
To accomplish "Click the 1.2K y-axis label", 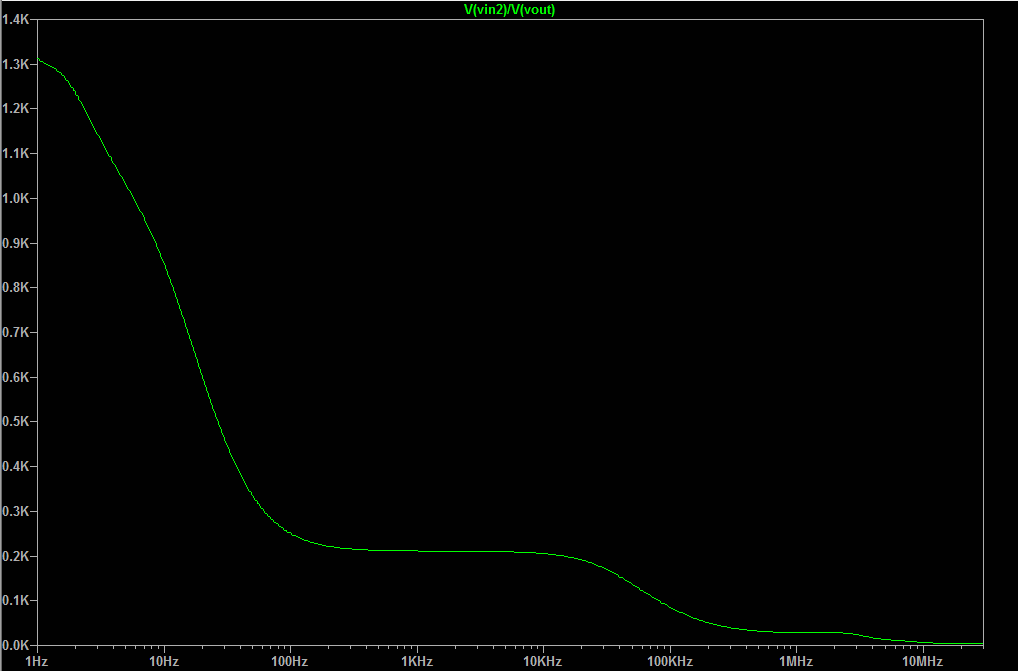I will (x=16, y=108).
